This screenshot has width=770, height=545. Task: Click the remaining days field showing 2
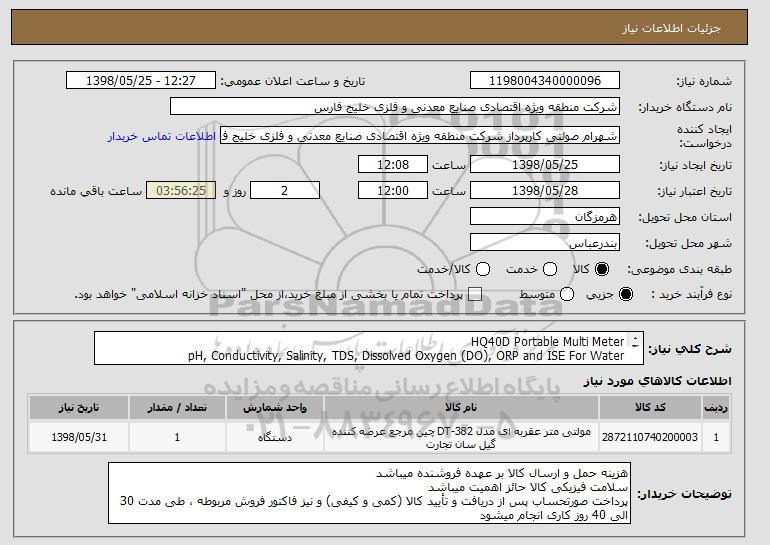(285, 191)
